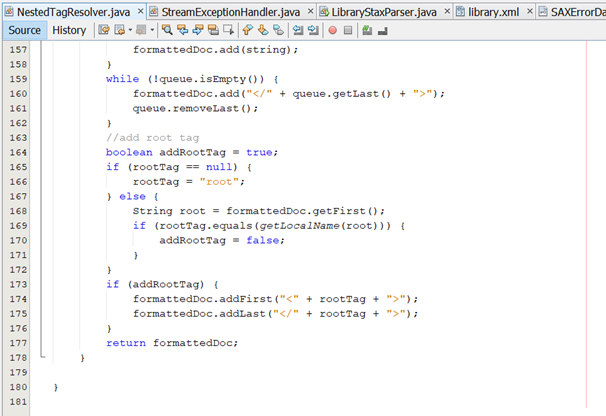Viewport: 606px width, 416px height.
Task: Click '(rootTag == null)' on line 165
Action: click(182, 167)
